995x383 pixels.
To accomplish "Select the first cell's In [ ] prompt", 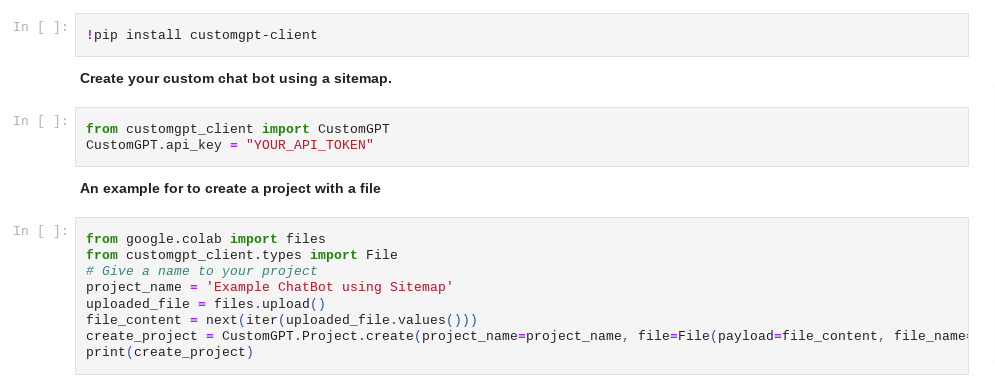I will click(x=41, y=27).
